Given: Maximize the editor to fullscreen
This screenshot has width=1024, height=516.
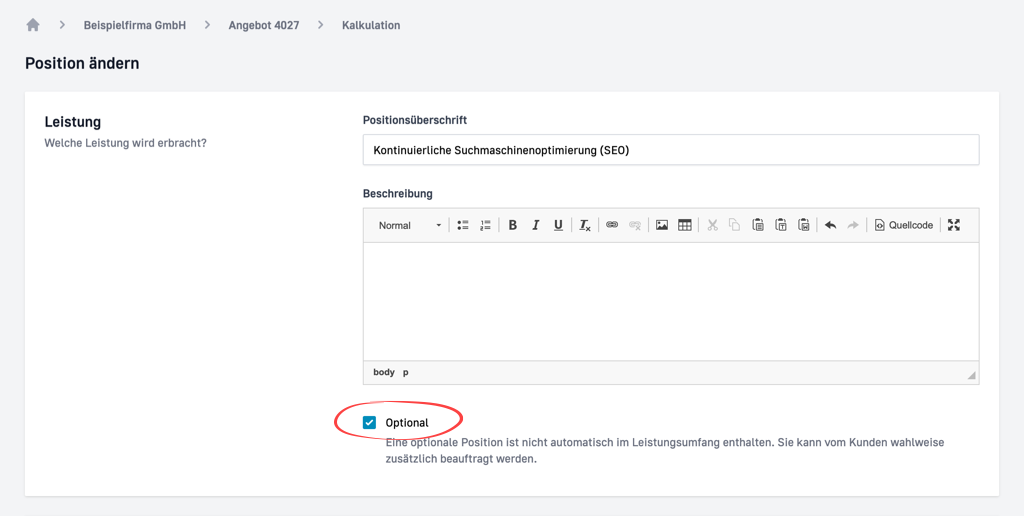Looking at the screenshot, I should pyautogui.click(x=954, y=226).
